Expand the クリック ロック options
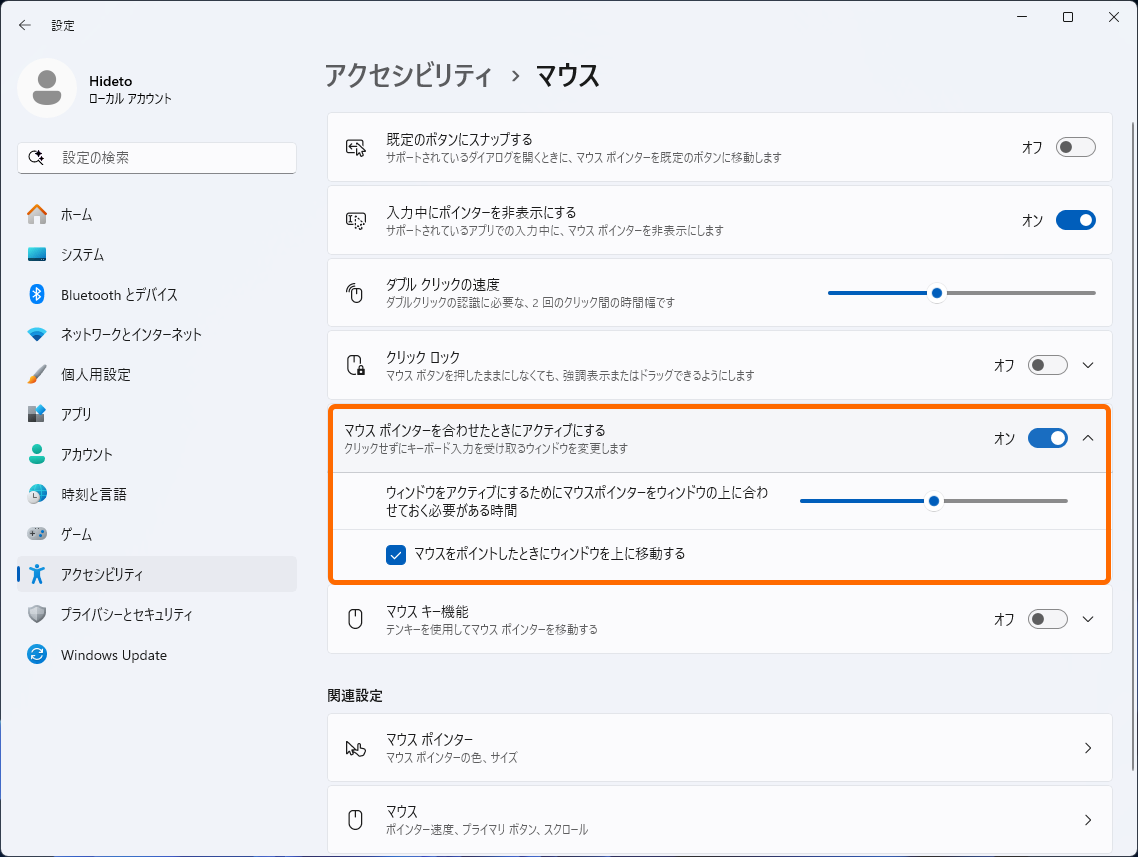This screenshot has height=857, width=1138. (x=1088, y=365)
